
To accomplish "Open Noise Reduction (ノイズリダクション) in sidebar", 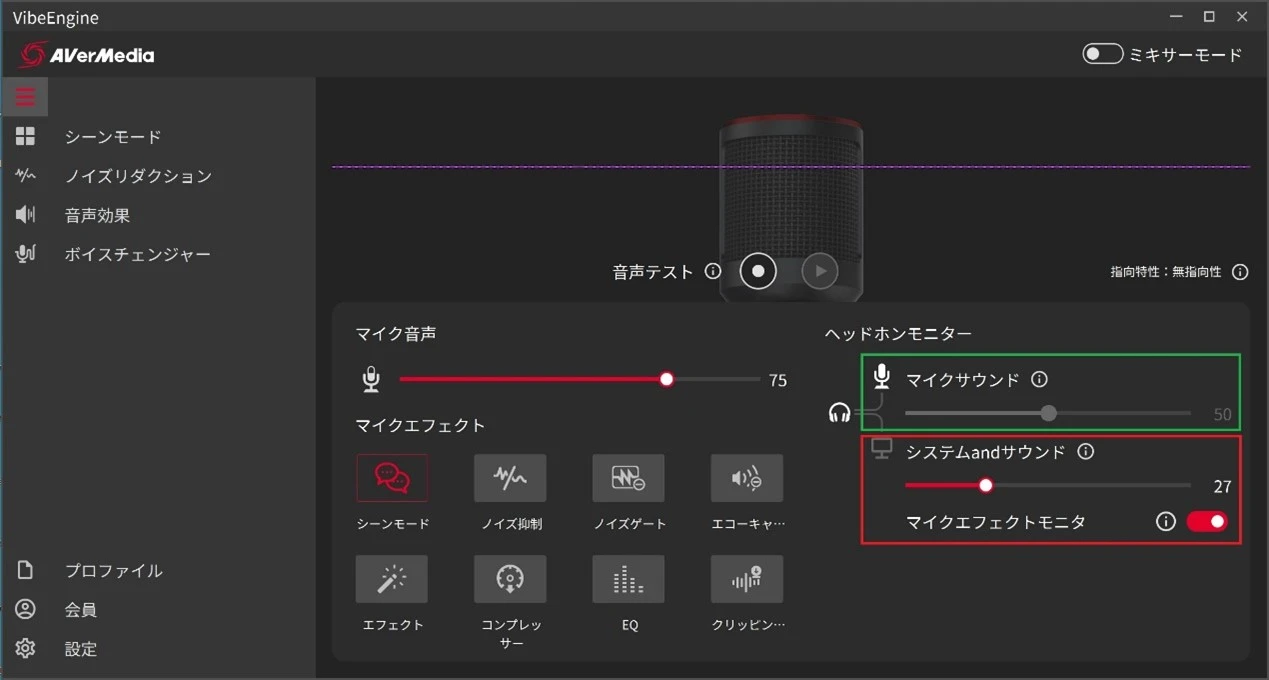I will tap(138, 176).
